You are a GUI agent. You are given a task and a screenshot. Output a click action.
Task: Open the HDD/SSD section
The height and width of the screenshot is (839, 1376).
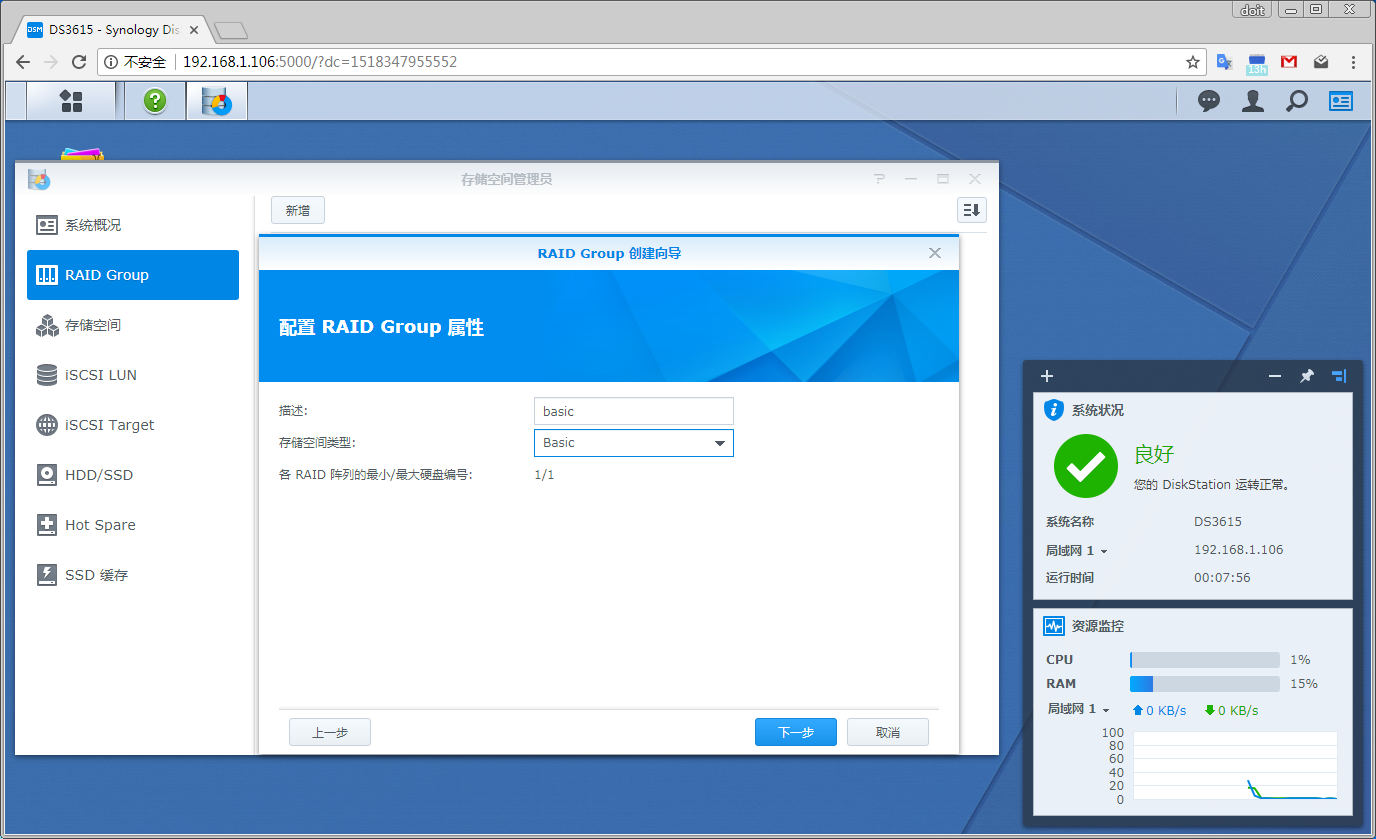click(x=133, y=475)
